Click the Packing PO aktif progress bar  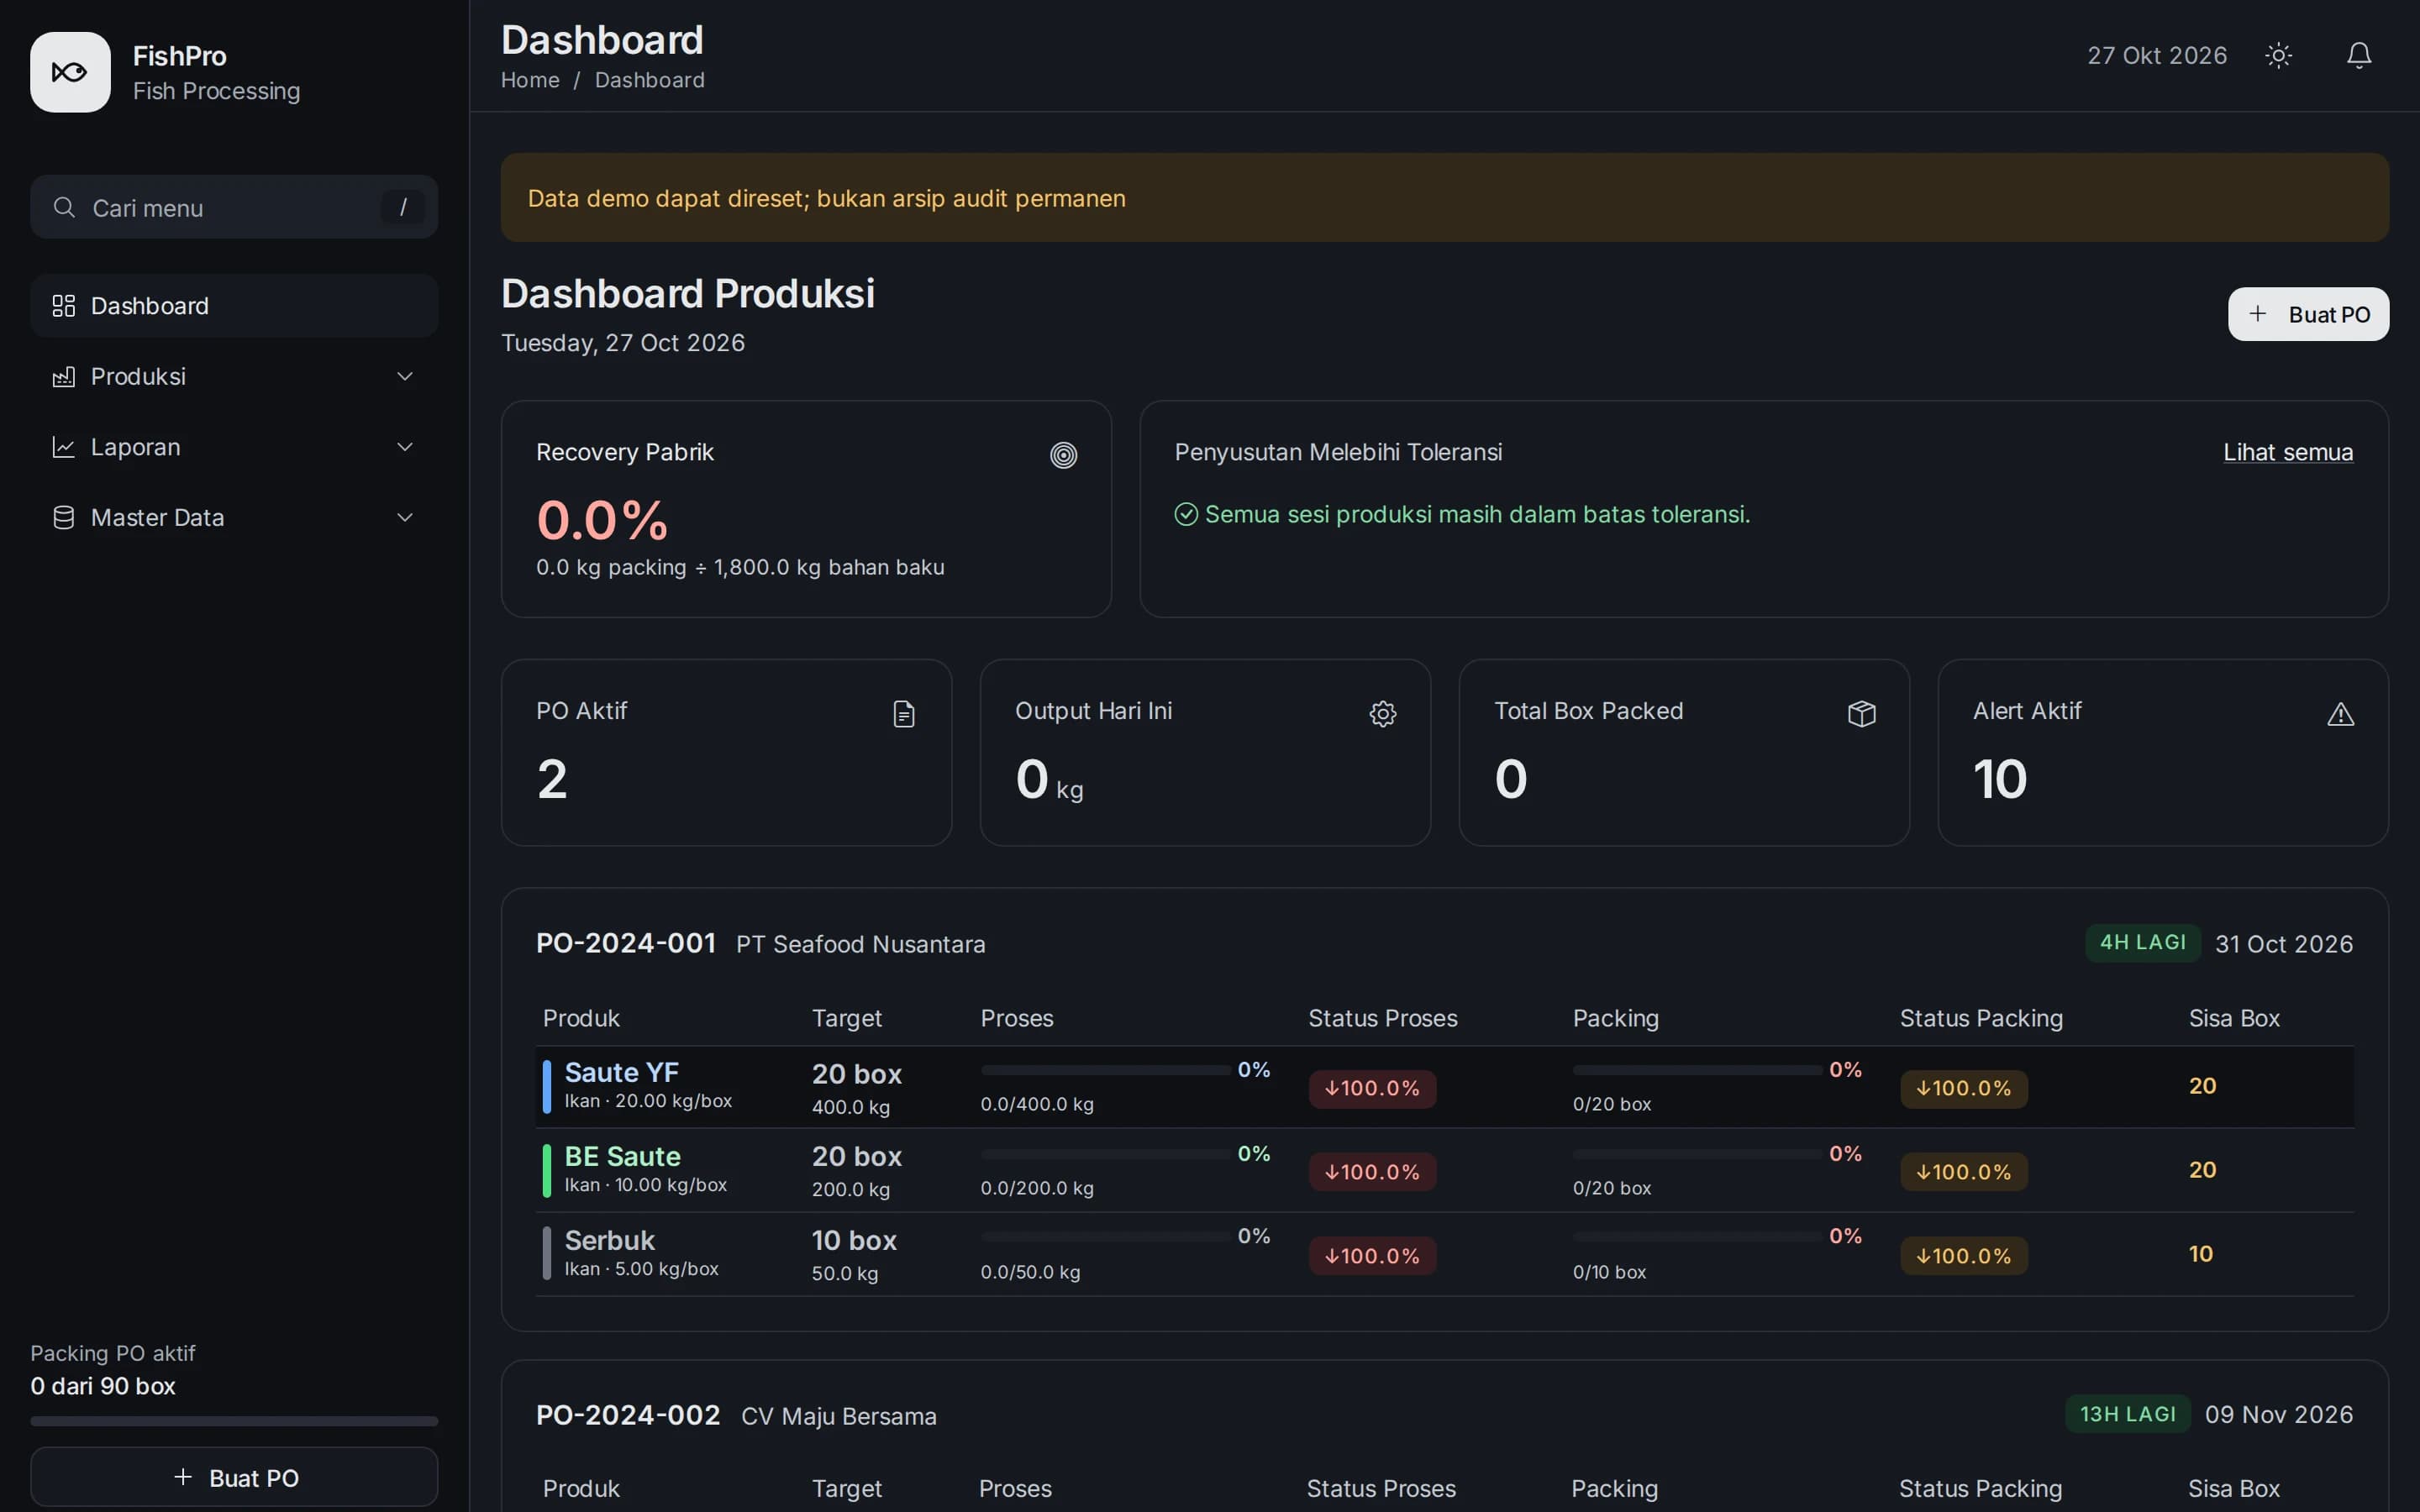coord(234,1421)
